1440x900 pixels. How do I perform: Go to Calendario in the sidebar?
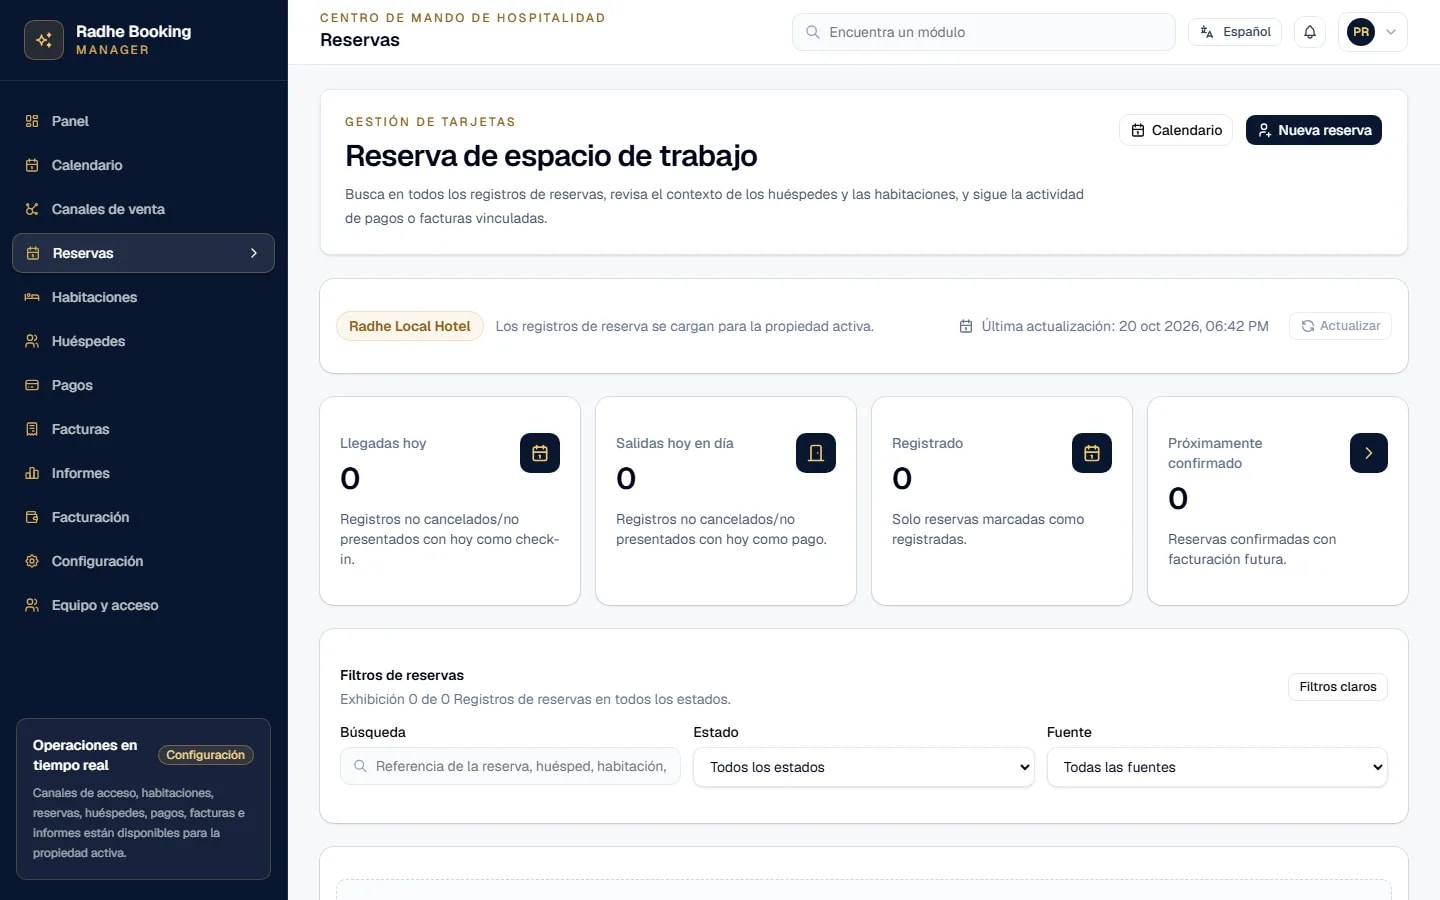point(143,165)
